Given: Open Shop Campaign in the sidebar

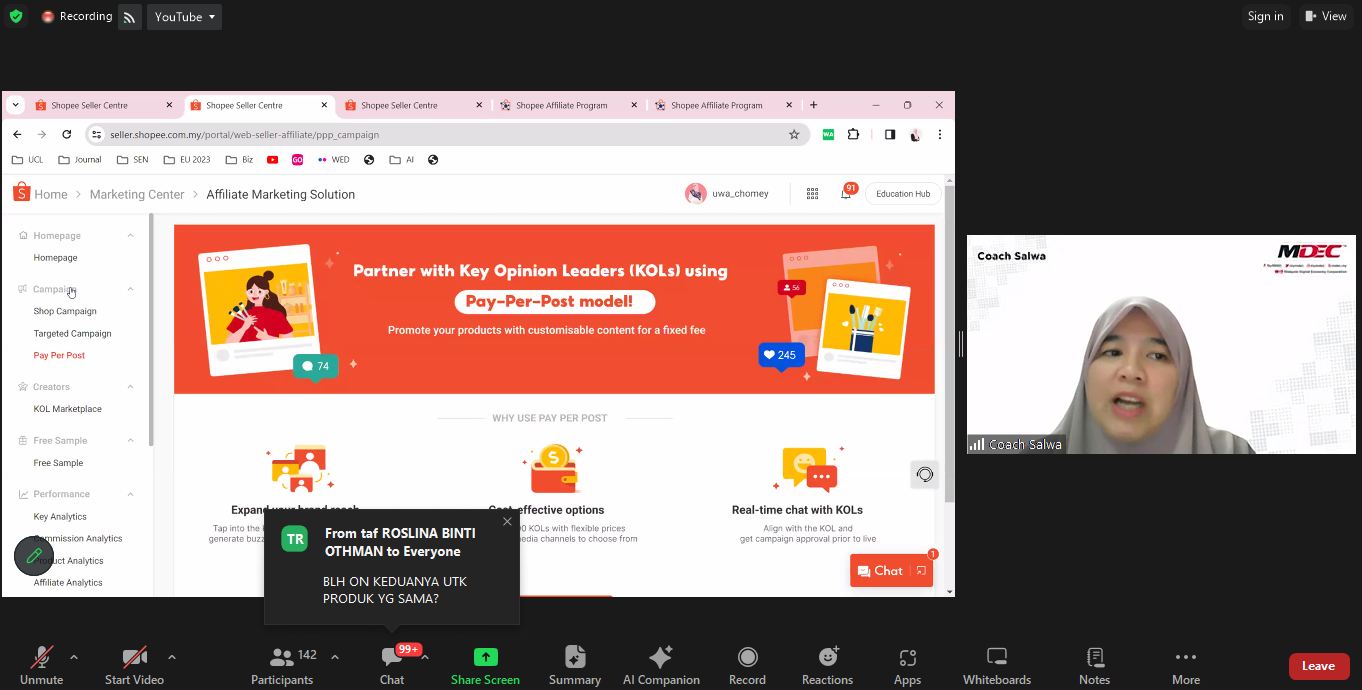Looking at the screenshot, I should 65,311.
